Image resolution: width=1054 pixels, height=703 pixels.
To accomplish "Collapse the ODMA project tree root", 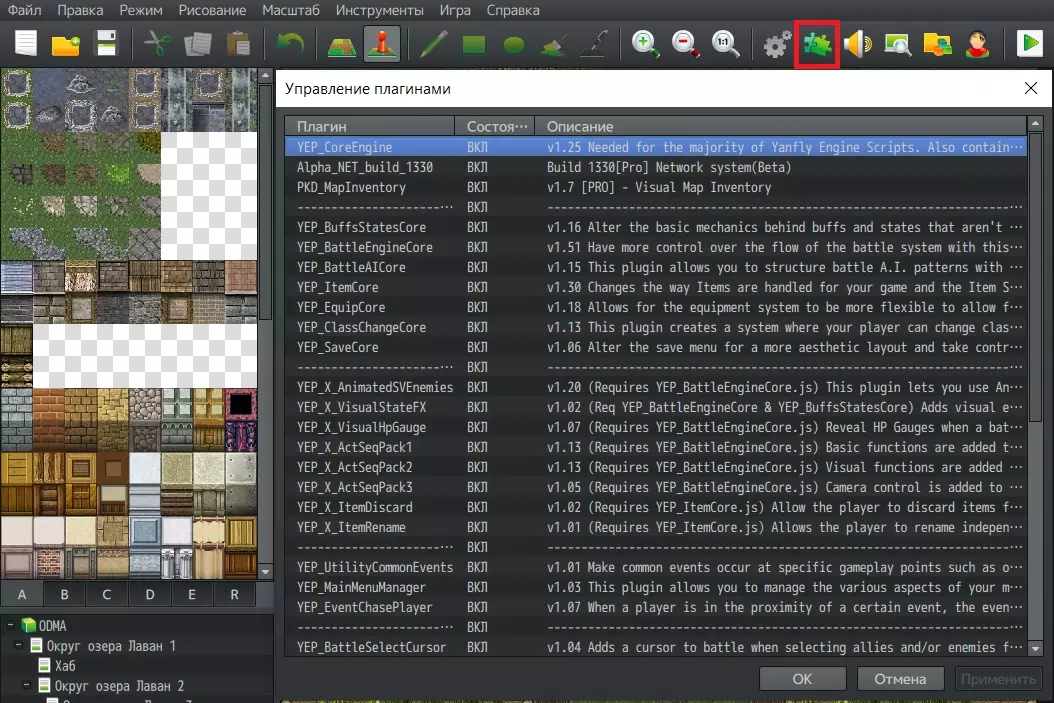I will point(9,626).
